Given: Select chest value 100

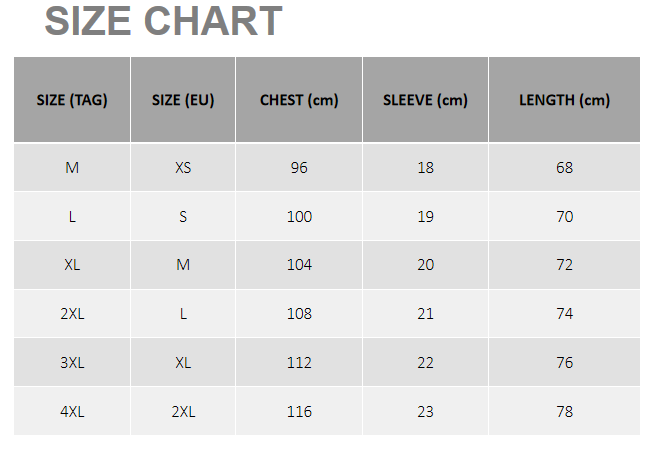Looking at the screenshot, I should (299, 217).
